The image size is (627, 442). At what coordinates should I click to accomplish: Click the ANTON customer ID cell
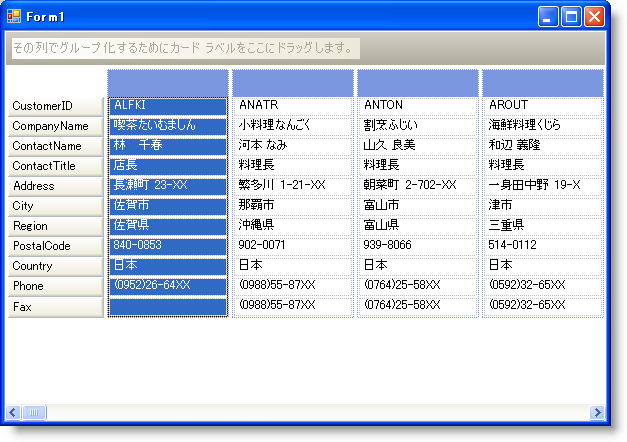pos(418,106)
